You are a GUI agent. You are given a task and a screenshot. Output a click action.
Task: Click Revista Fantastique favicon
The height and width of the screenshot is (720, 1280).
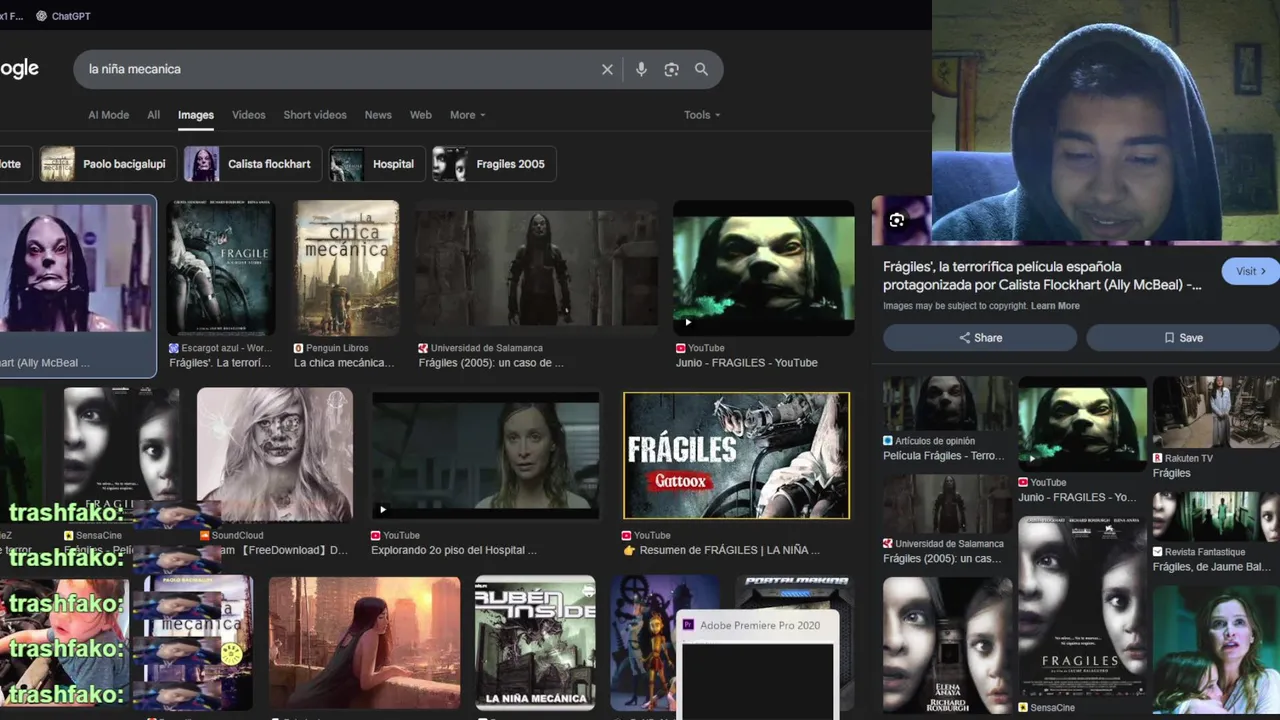(1158, 552)
